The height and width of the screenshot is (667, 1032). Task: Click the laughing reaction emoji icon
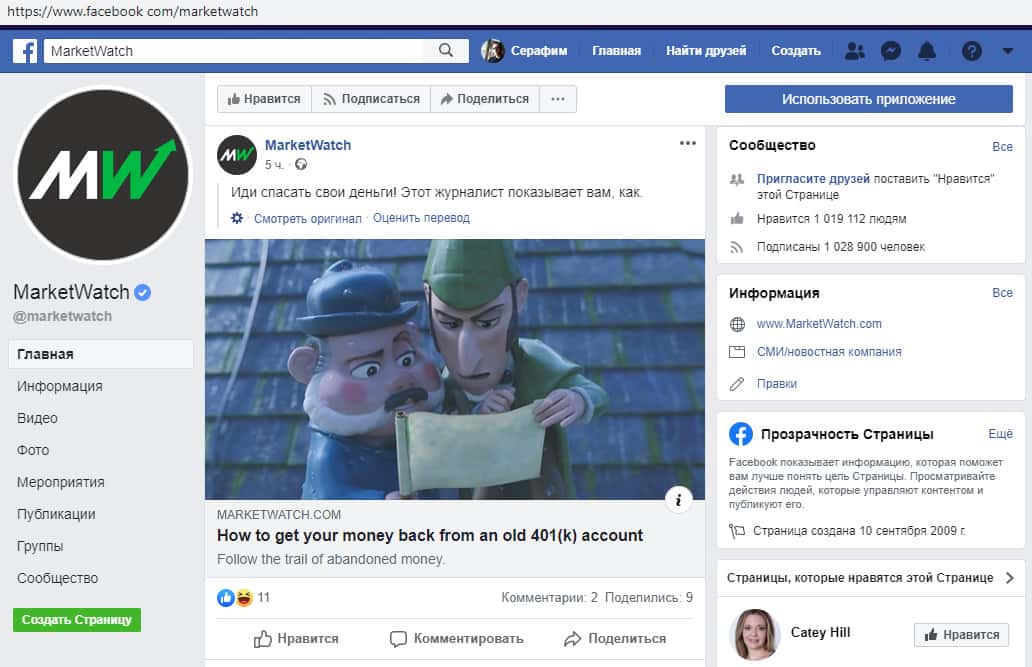click(x=244, y=597)
